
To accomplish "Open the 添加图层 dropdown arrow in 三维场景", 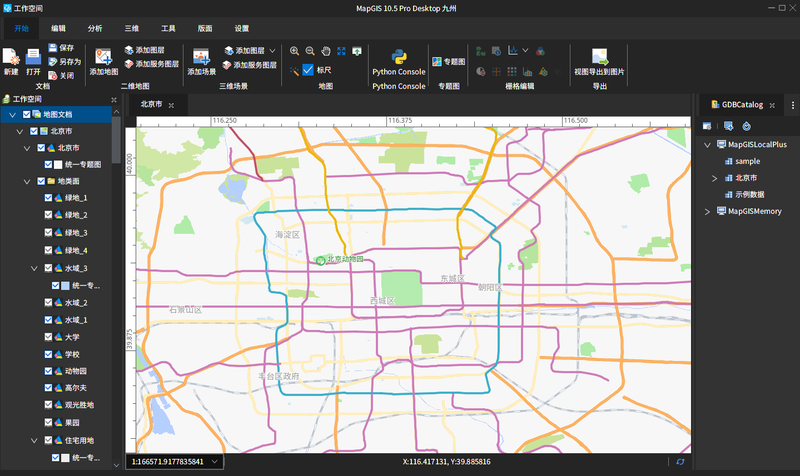I will [272, 51].
